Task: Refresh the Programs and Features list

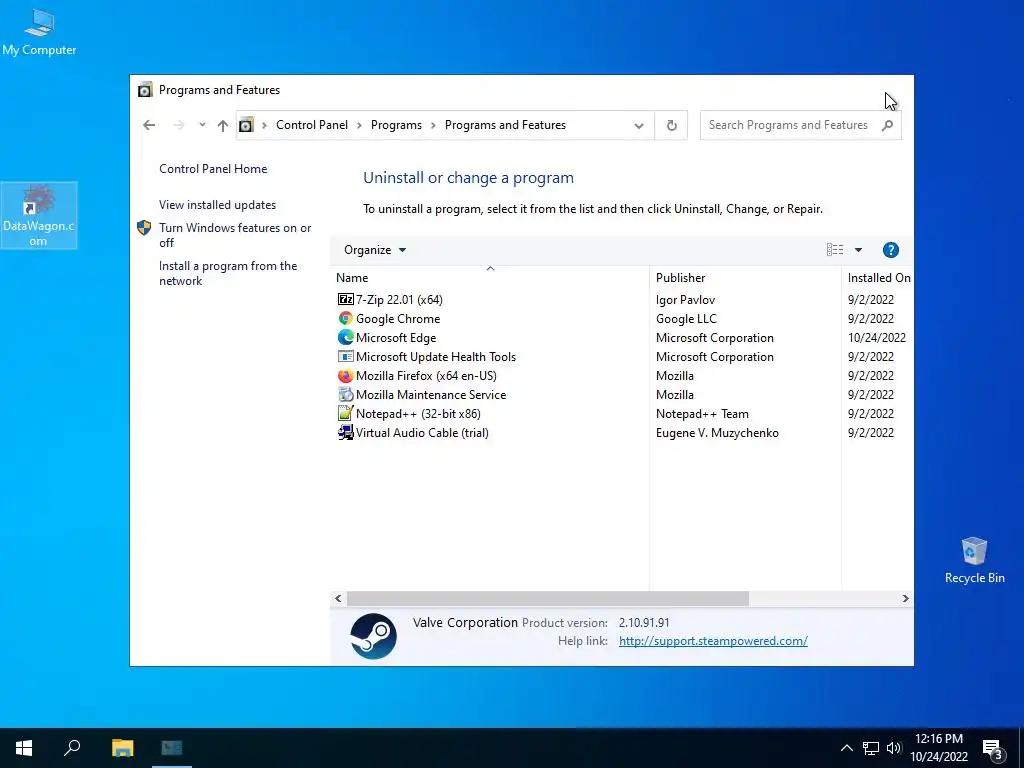Action: 671,125
